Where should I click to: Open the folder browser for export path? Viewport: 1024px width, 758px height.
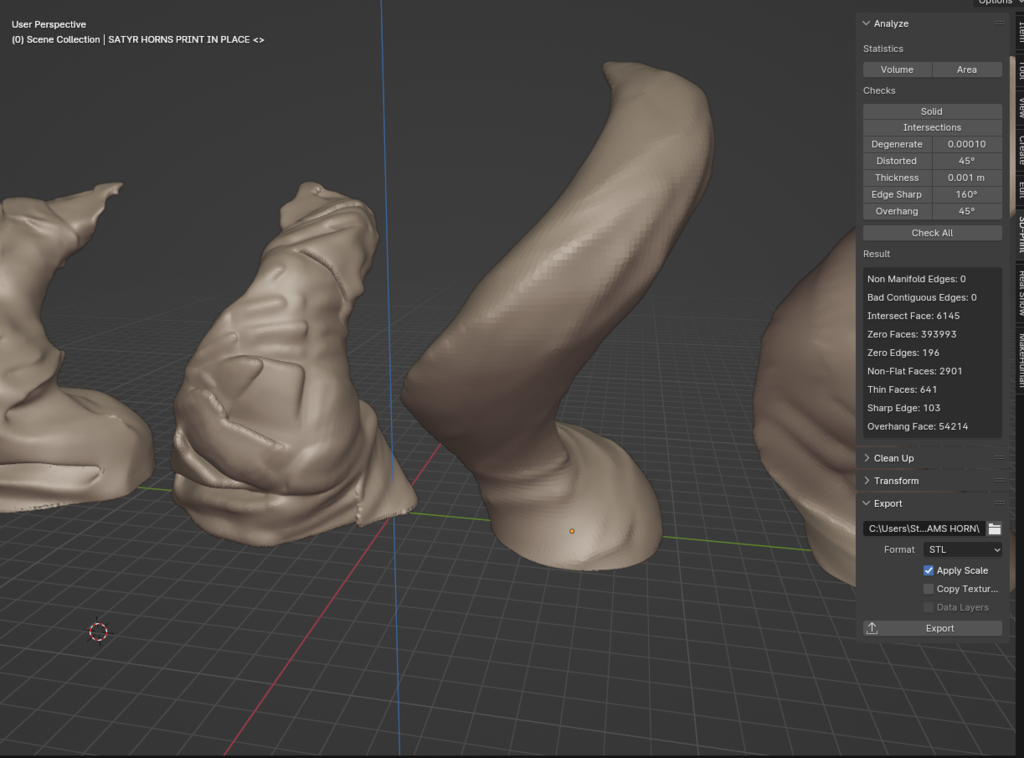(994, 528)
